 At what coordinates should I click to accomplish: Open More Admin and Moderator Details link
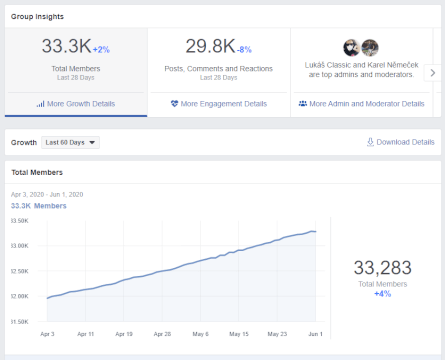(367, 104)
